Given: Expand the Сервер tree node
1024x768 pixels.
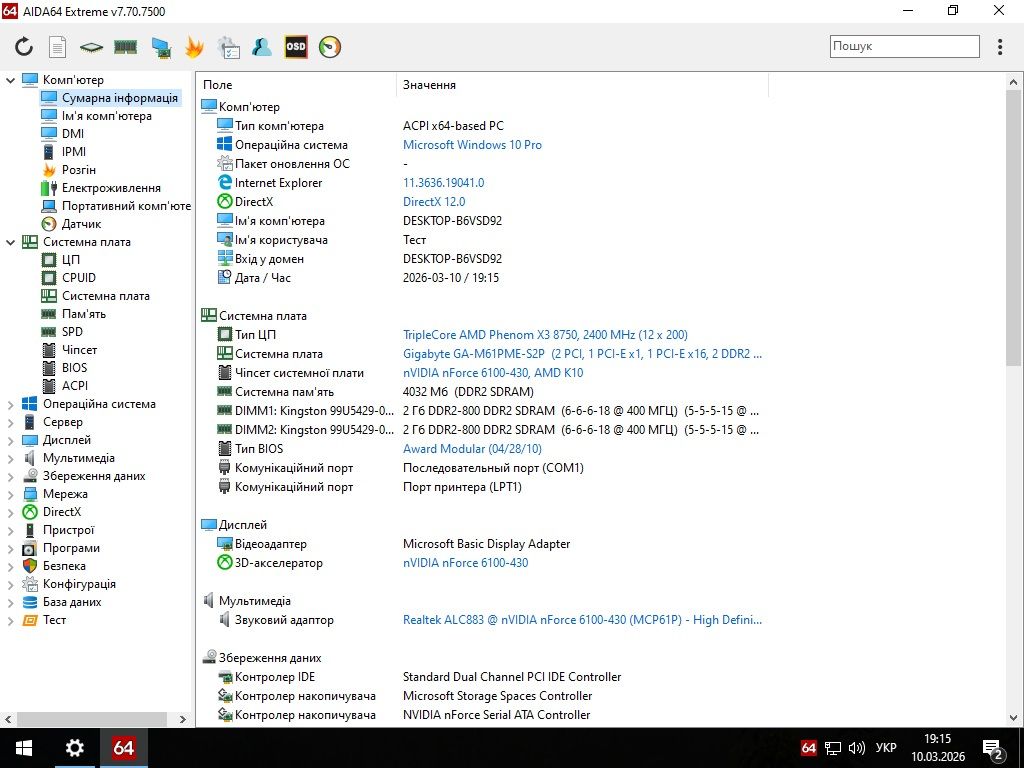Looking at the screenshot, I should [x=10, y=423].
